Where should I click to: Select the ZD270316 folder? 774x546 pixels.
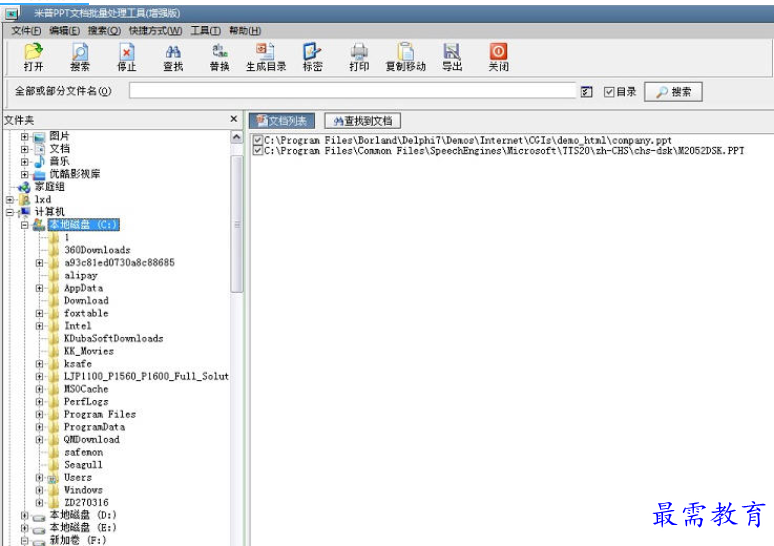pos(86,503)
